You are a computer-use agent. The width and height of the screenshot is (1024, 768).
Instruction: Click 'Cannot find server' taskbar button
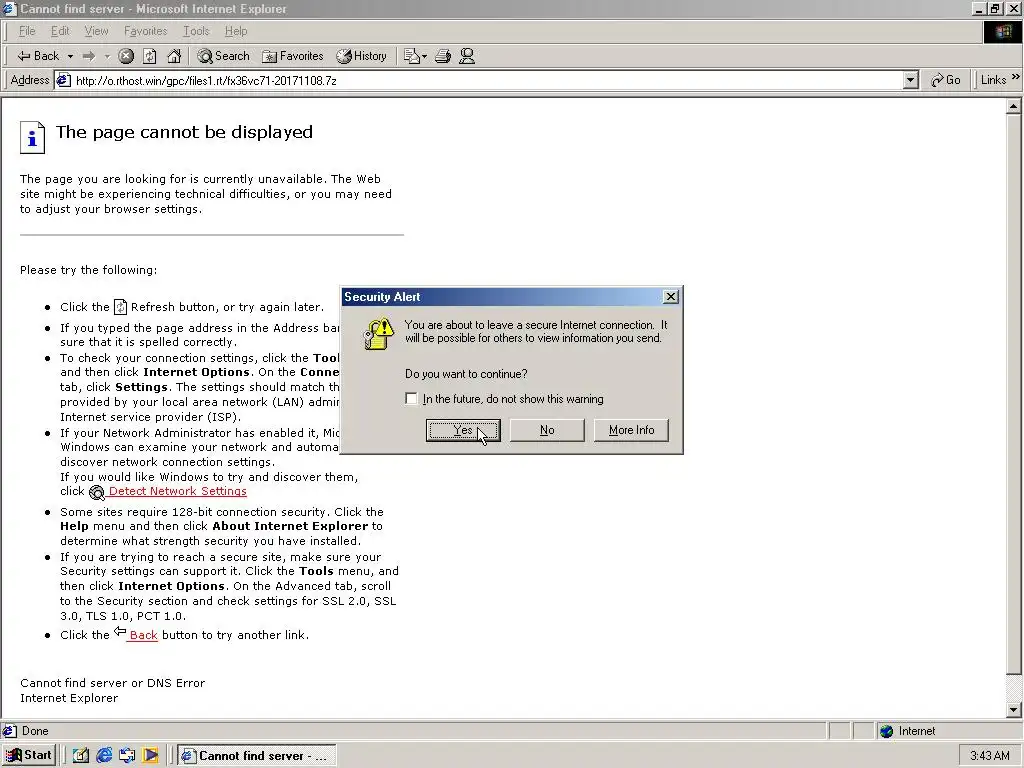tap(257, 756)
